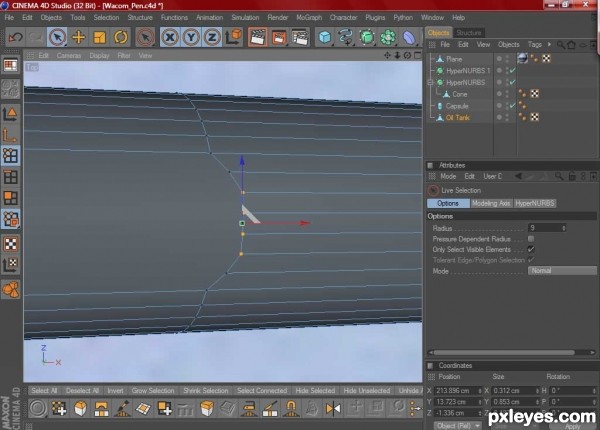
Task: Select the Magnet tool icon
Action: [291, 408]
